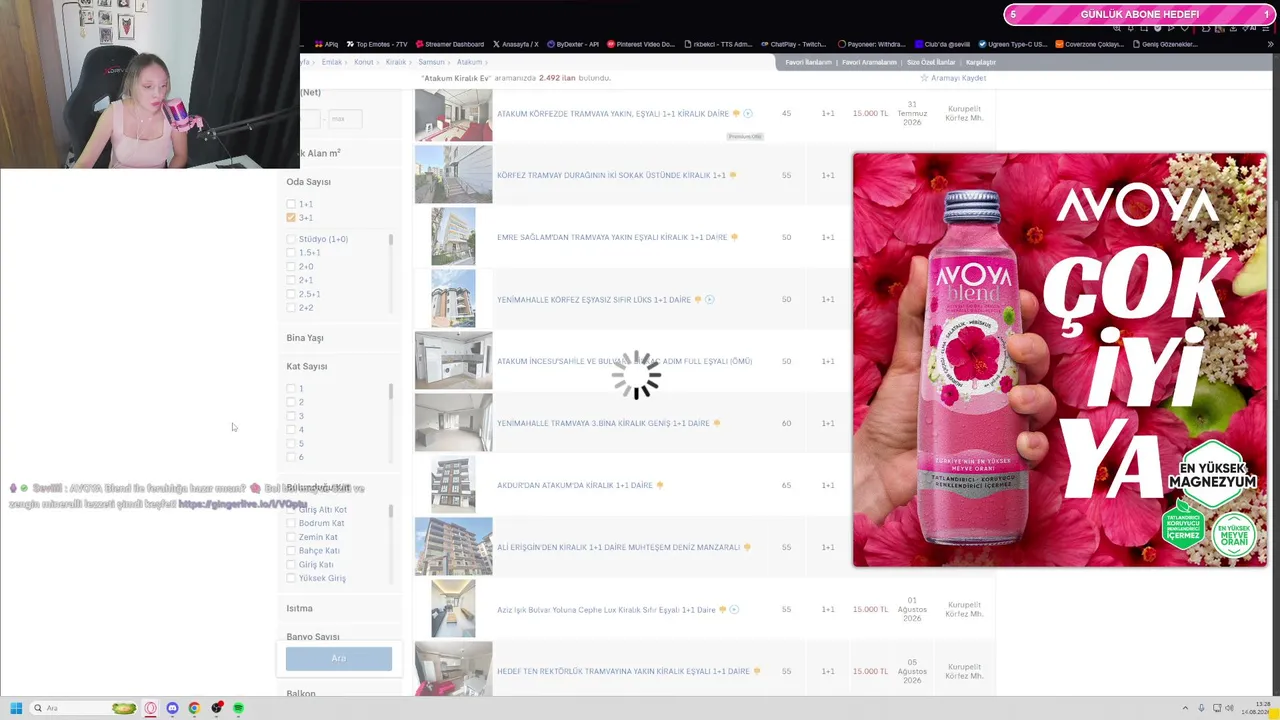
Task: Save this search with Aramayı Kaydet
Action: (953, 78)
